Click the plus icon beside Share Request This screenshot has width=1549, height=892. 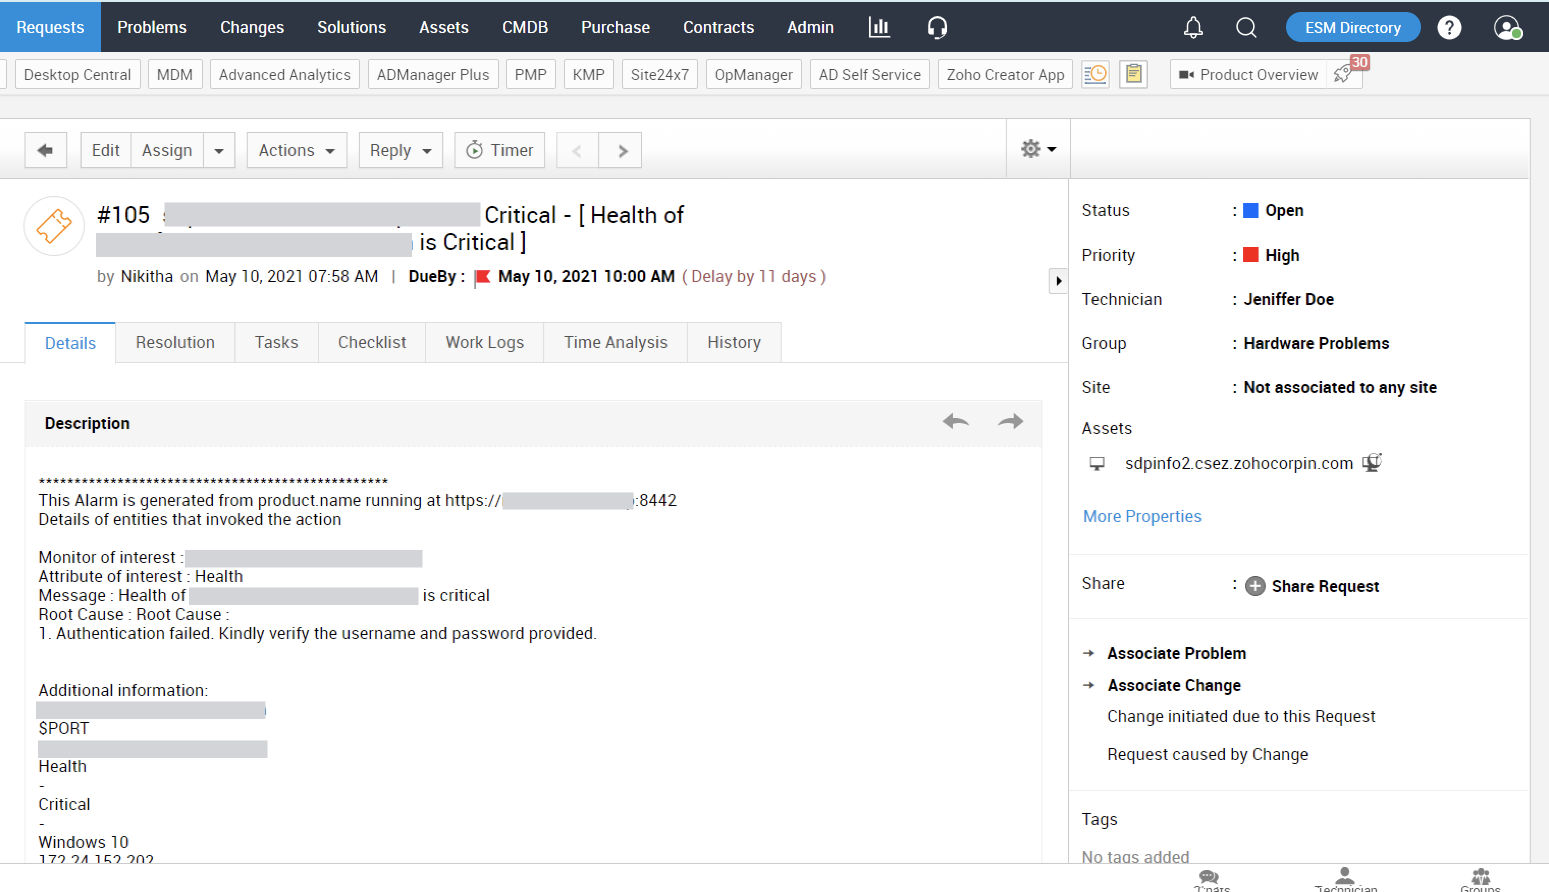pos(1255,586)
